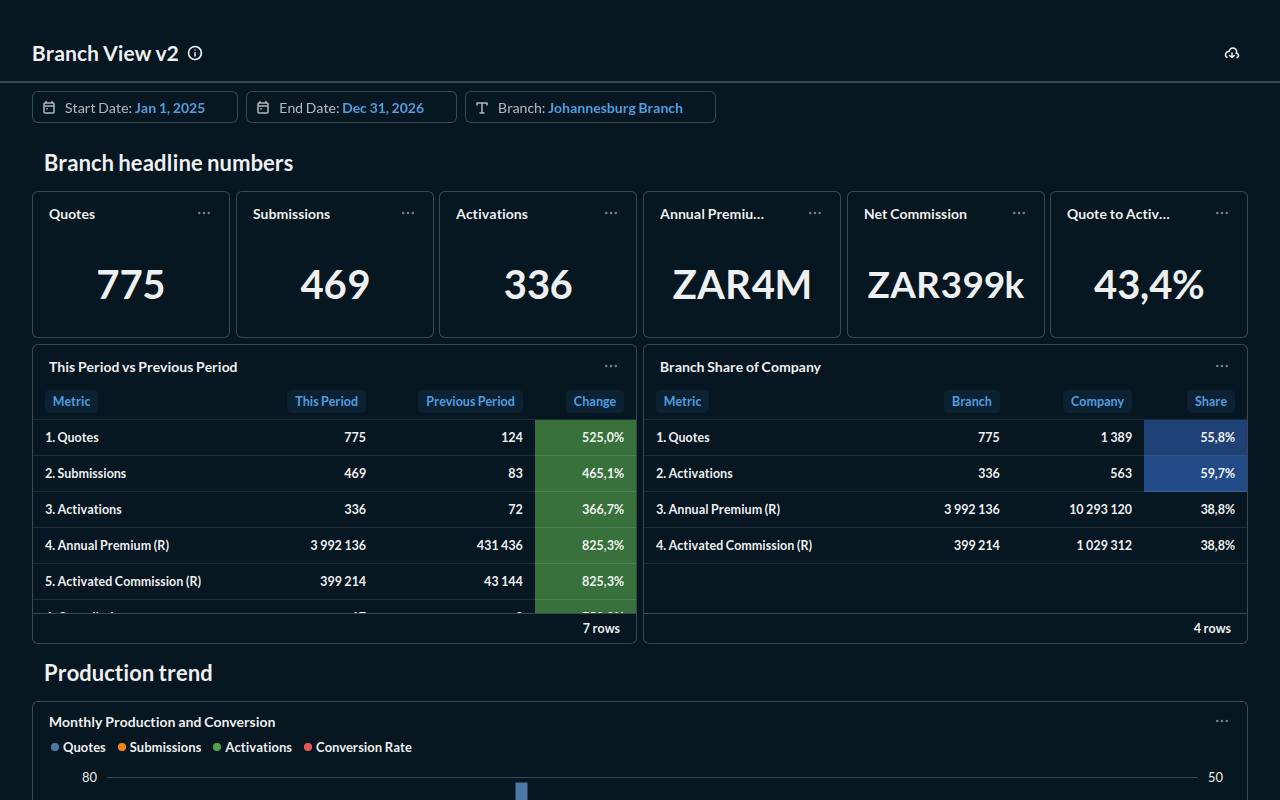1280x800 pixels.
Task: Sort by Branch column header
Action: 971,401
